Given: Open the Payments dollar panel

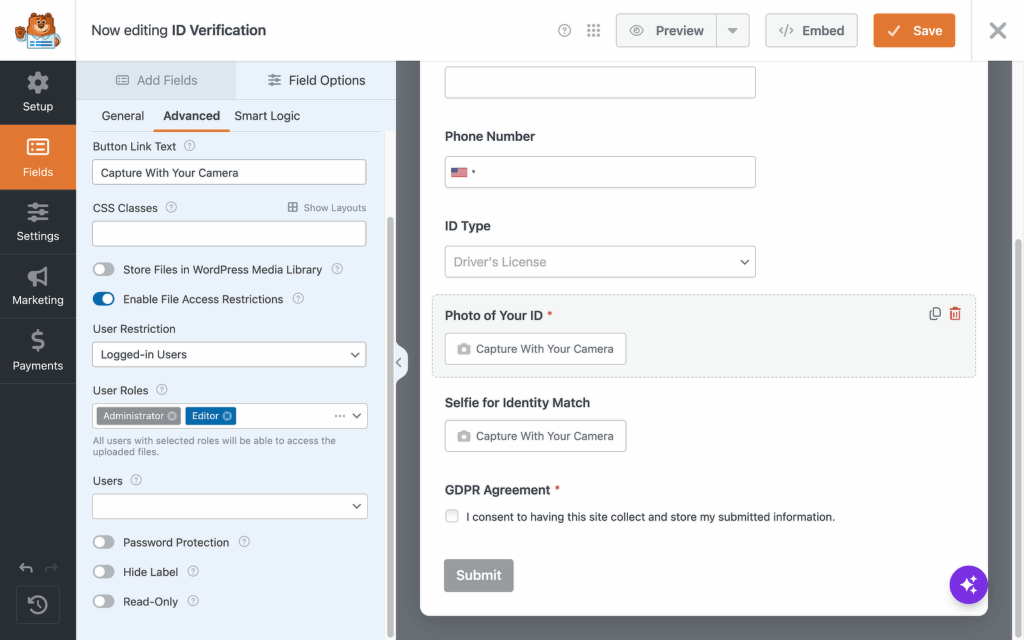Looking at the screenshot, I should (x=38, y=351).
